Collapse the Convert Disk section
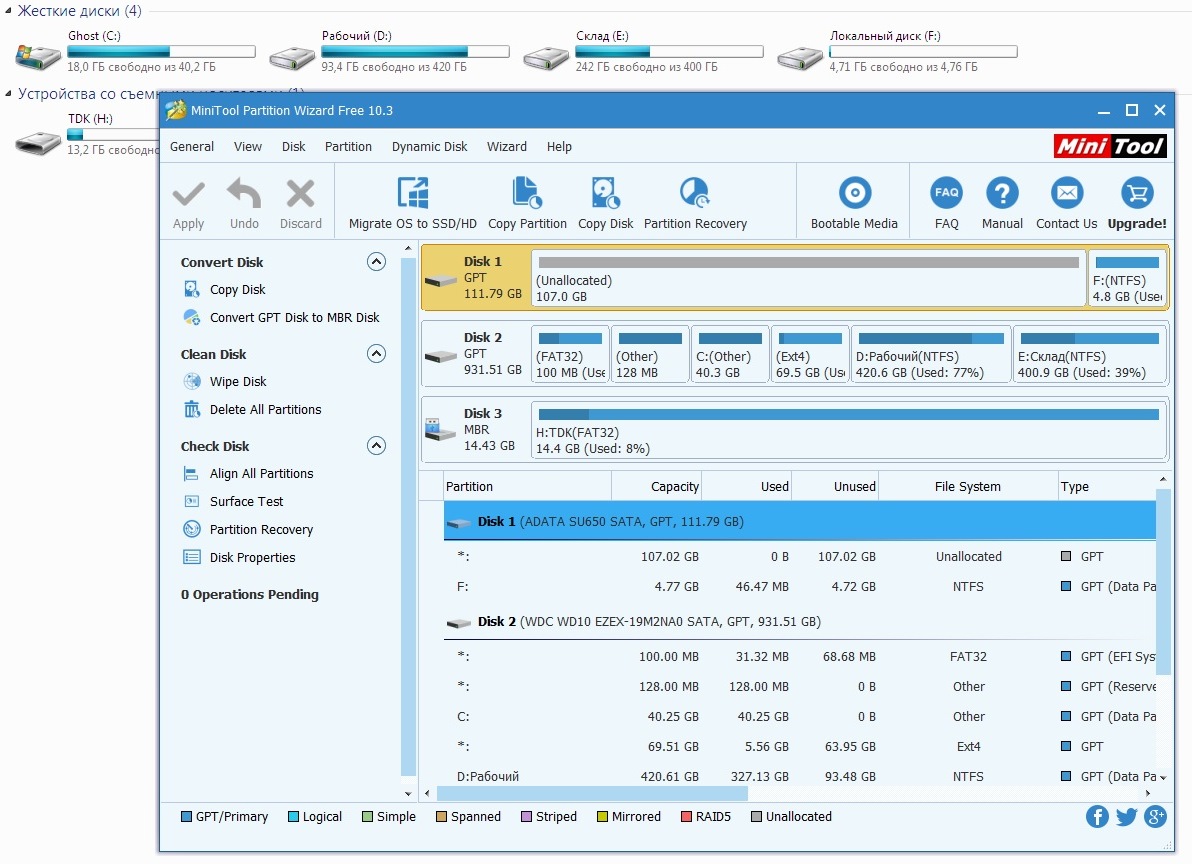 (x=376, y=262)
